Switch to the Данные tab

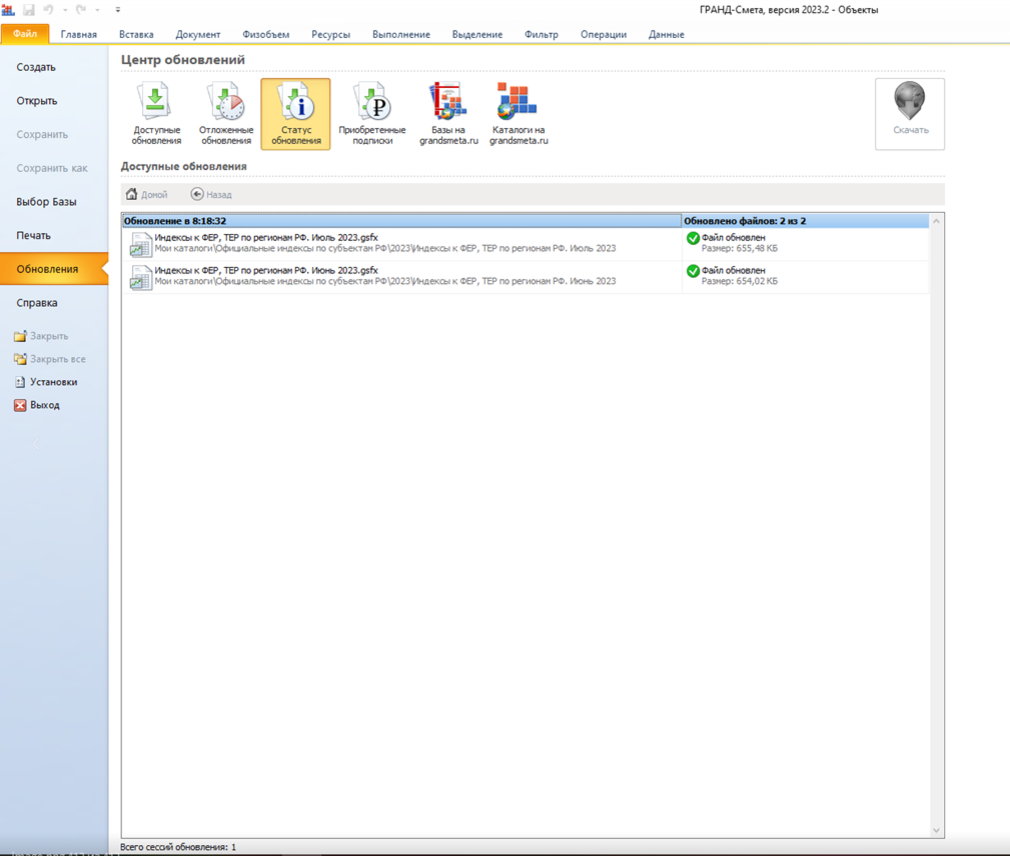click(666, 34)
